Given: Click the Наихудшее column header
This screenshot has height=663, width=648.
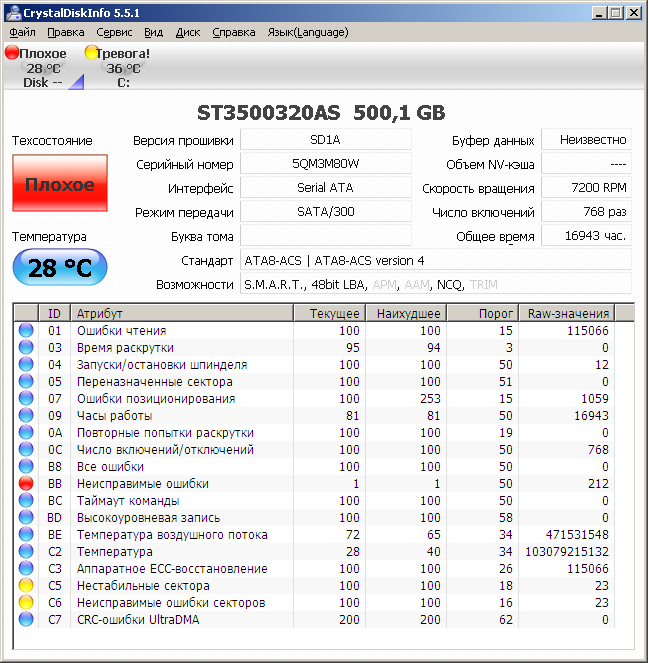Looking at the screenshot, I should point(407,313).
